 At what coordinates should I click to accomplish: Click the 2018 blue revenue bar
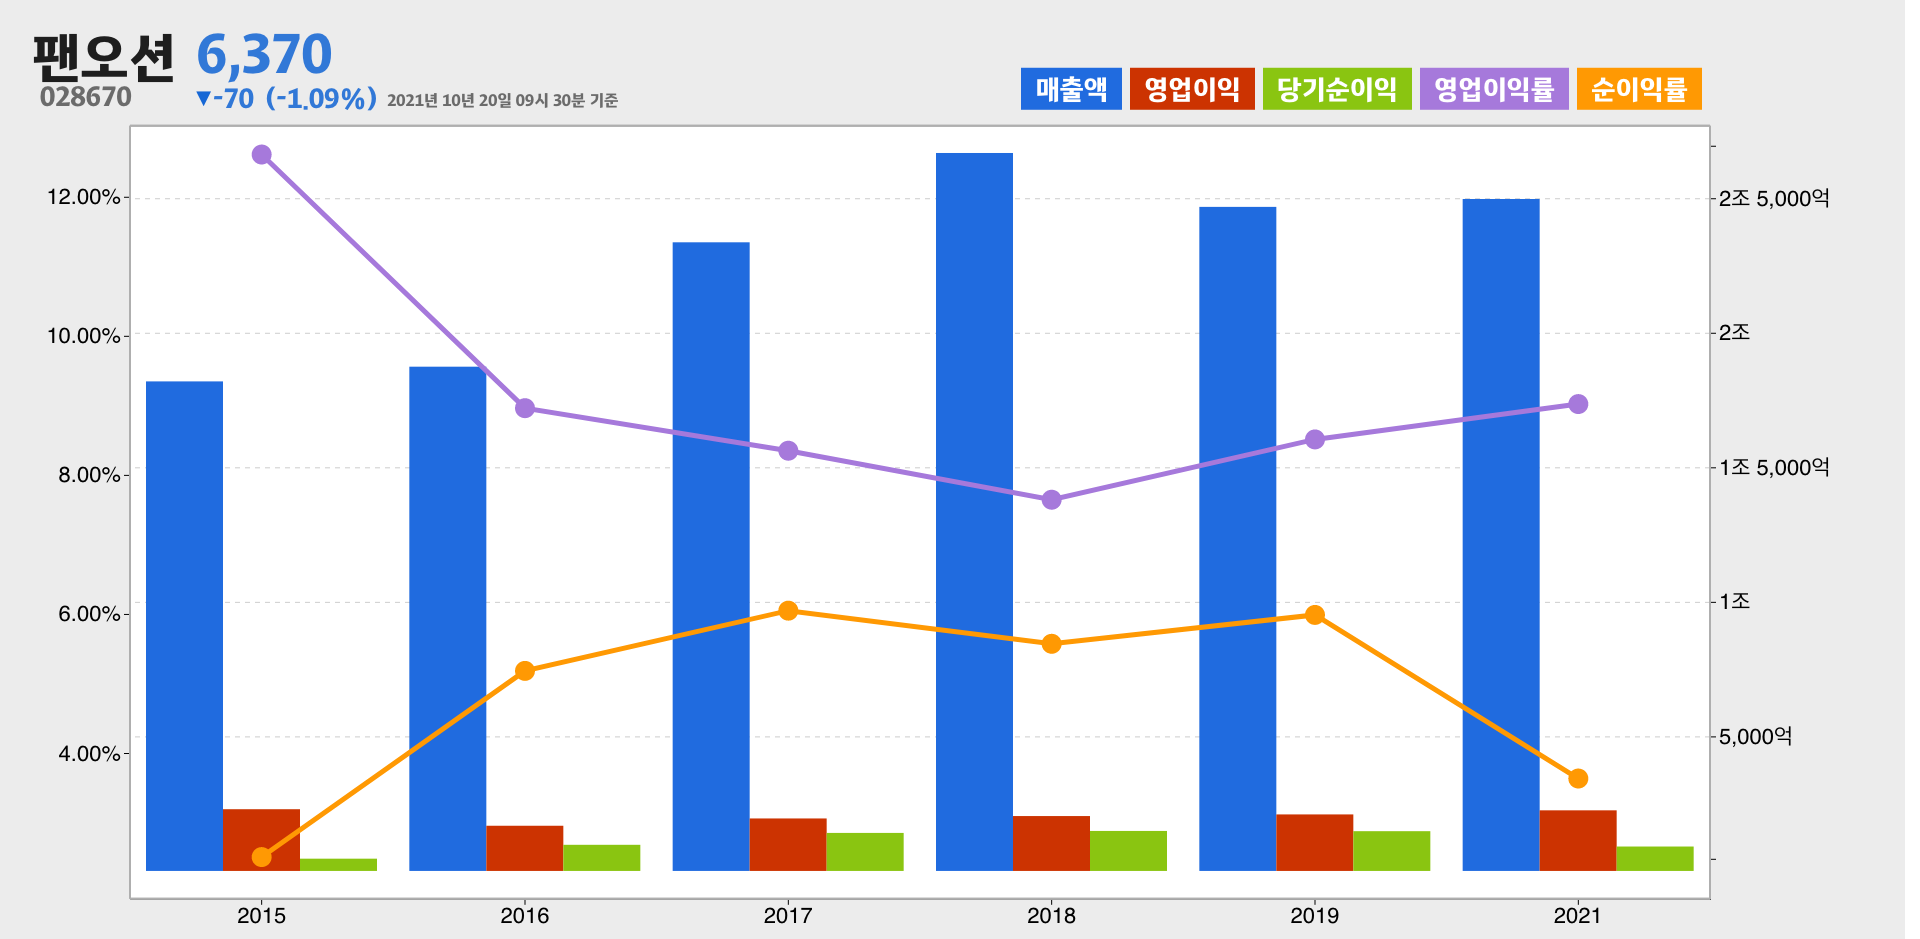(x=974, y=512)
